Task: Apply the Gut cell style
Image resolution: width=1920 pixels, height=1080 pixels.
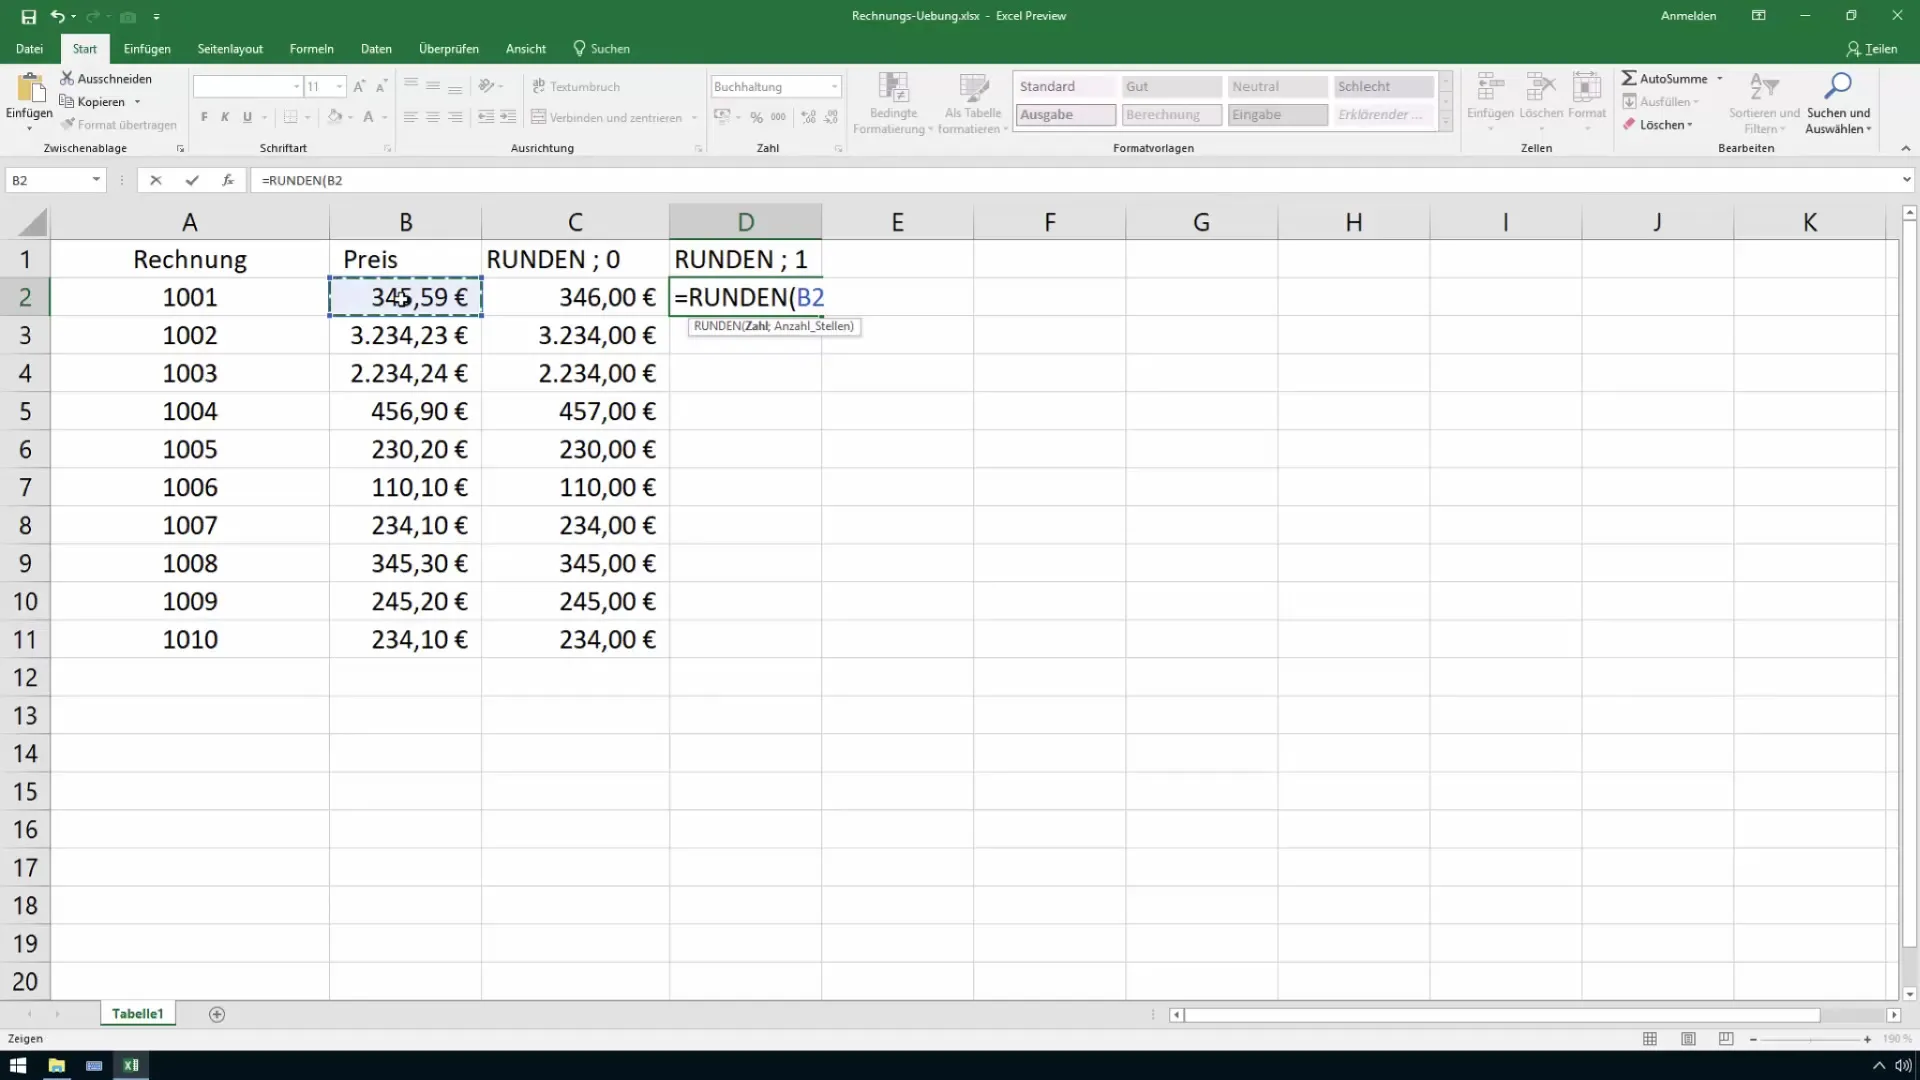Action: tap(1171, 87)
